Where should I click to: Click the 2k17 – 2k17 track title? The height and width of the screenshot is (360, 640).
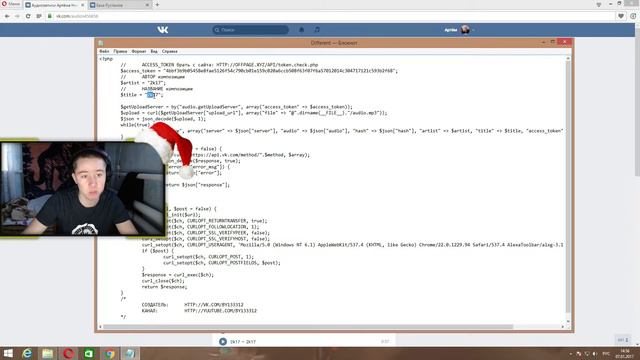[243, 342]
